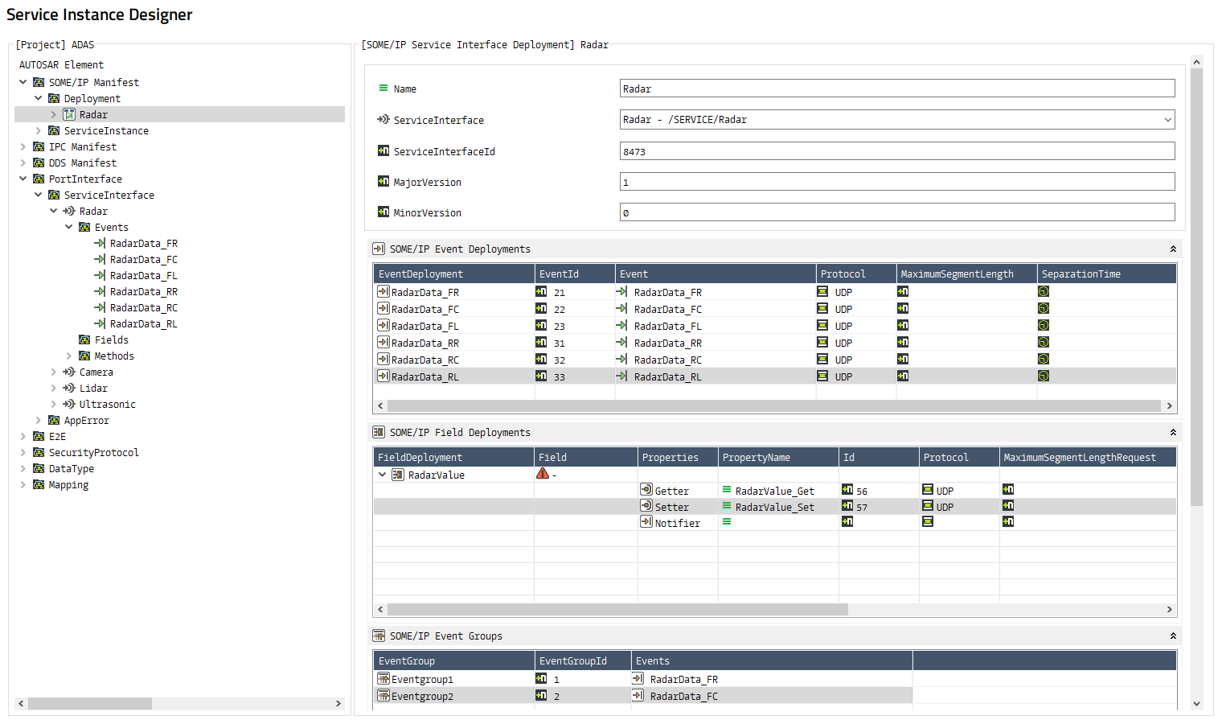This screenshot has height=720, width=1222.
Task: Select the ServiceInstance tree item
Action: 106,131
